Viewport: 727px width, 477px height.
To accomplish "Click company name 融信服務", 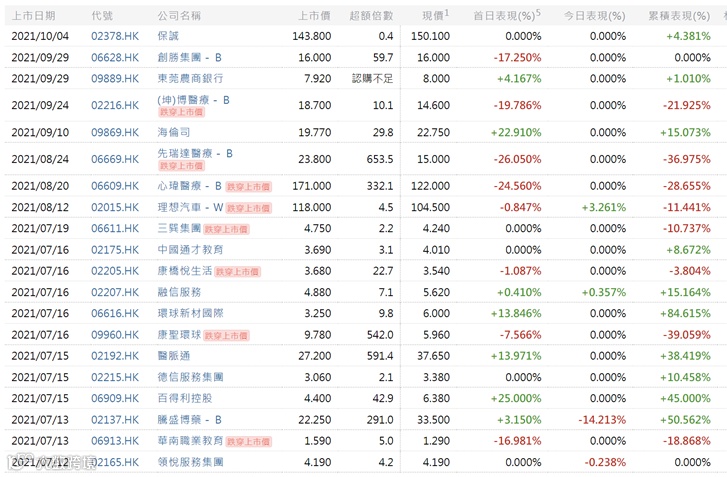I will [x=179, y=293].
